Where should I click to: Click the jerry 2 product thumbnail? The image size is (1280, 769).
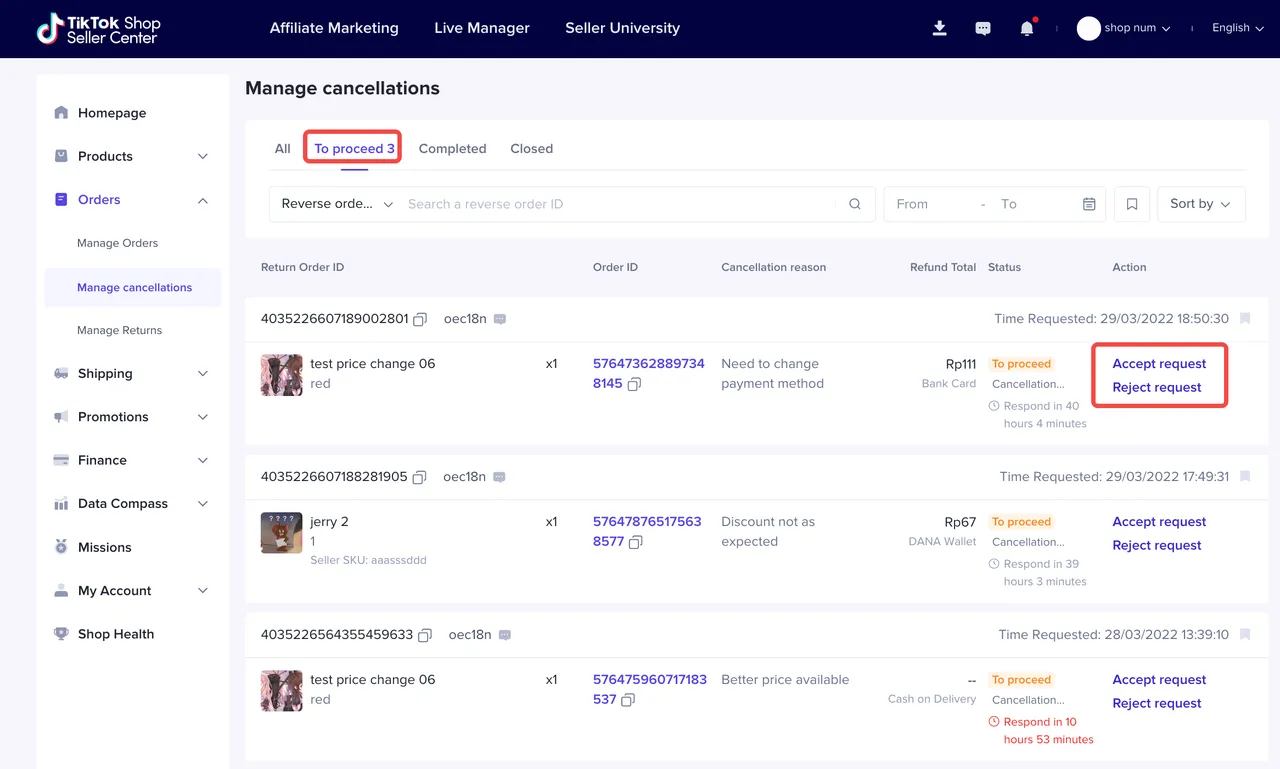pos(281,532)
